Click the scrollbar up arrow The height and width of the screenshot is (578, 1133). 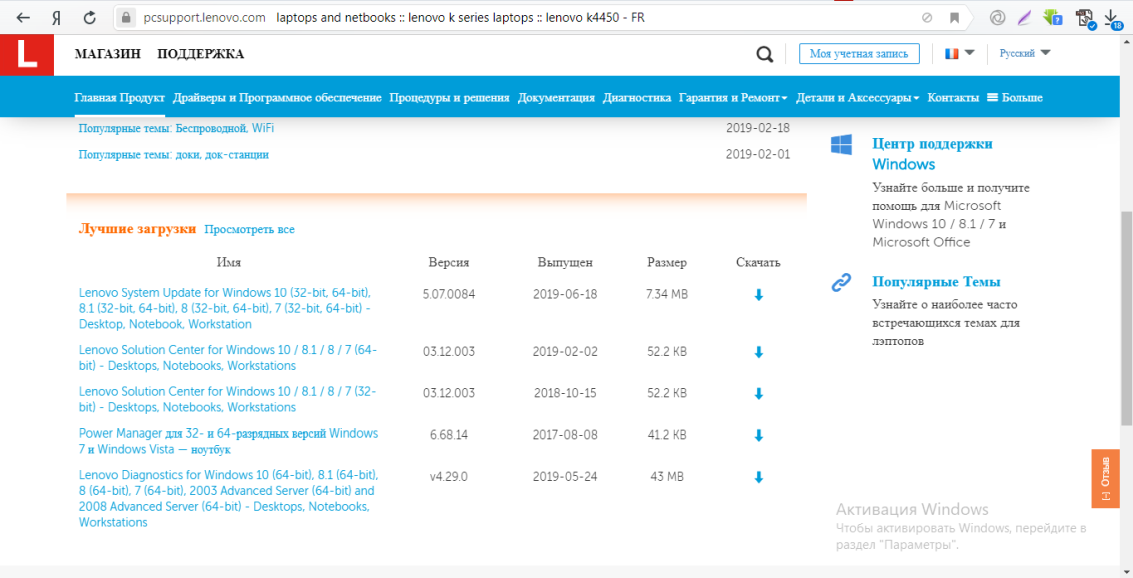(1126, 40)
